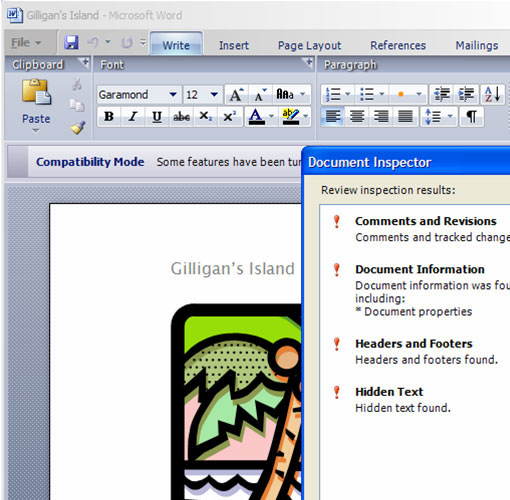The width and height of the screenshot is (510, 500).
Task: Open the Bullets dropdown arrow
Action: 382,95
